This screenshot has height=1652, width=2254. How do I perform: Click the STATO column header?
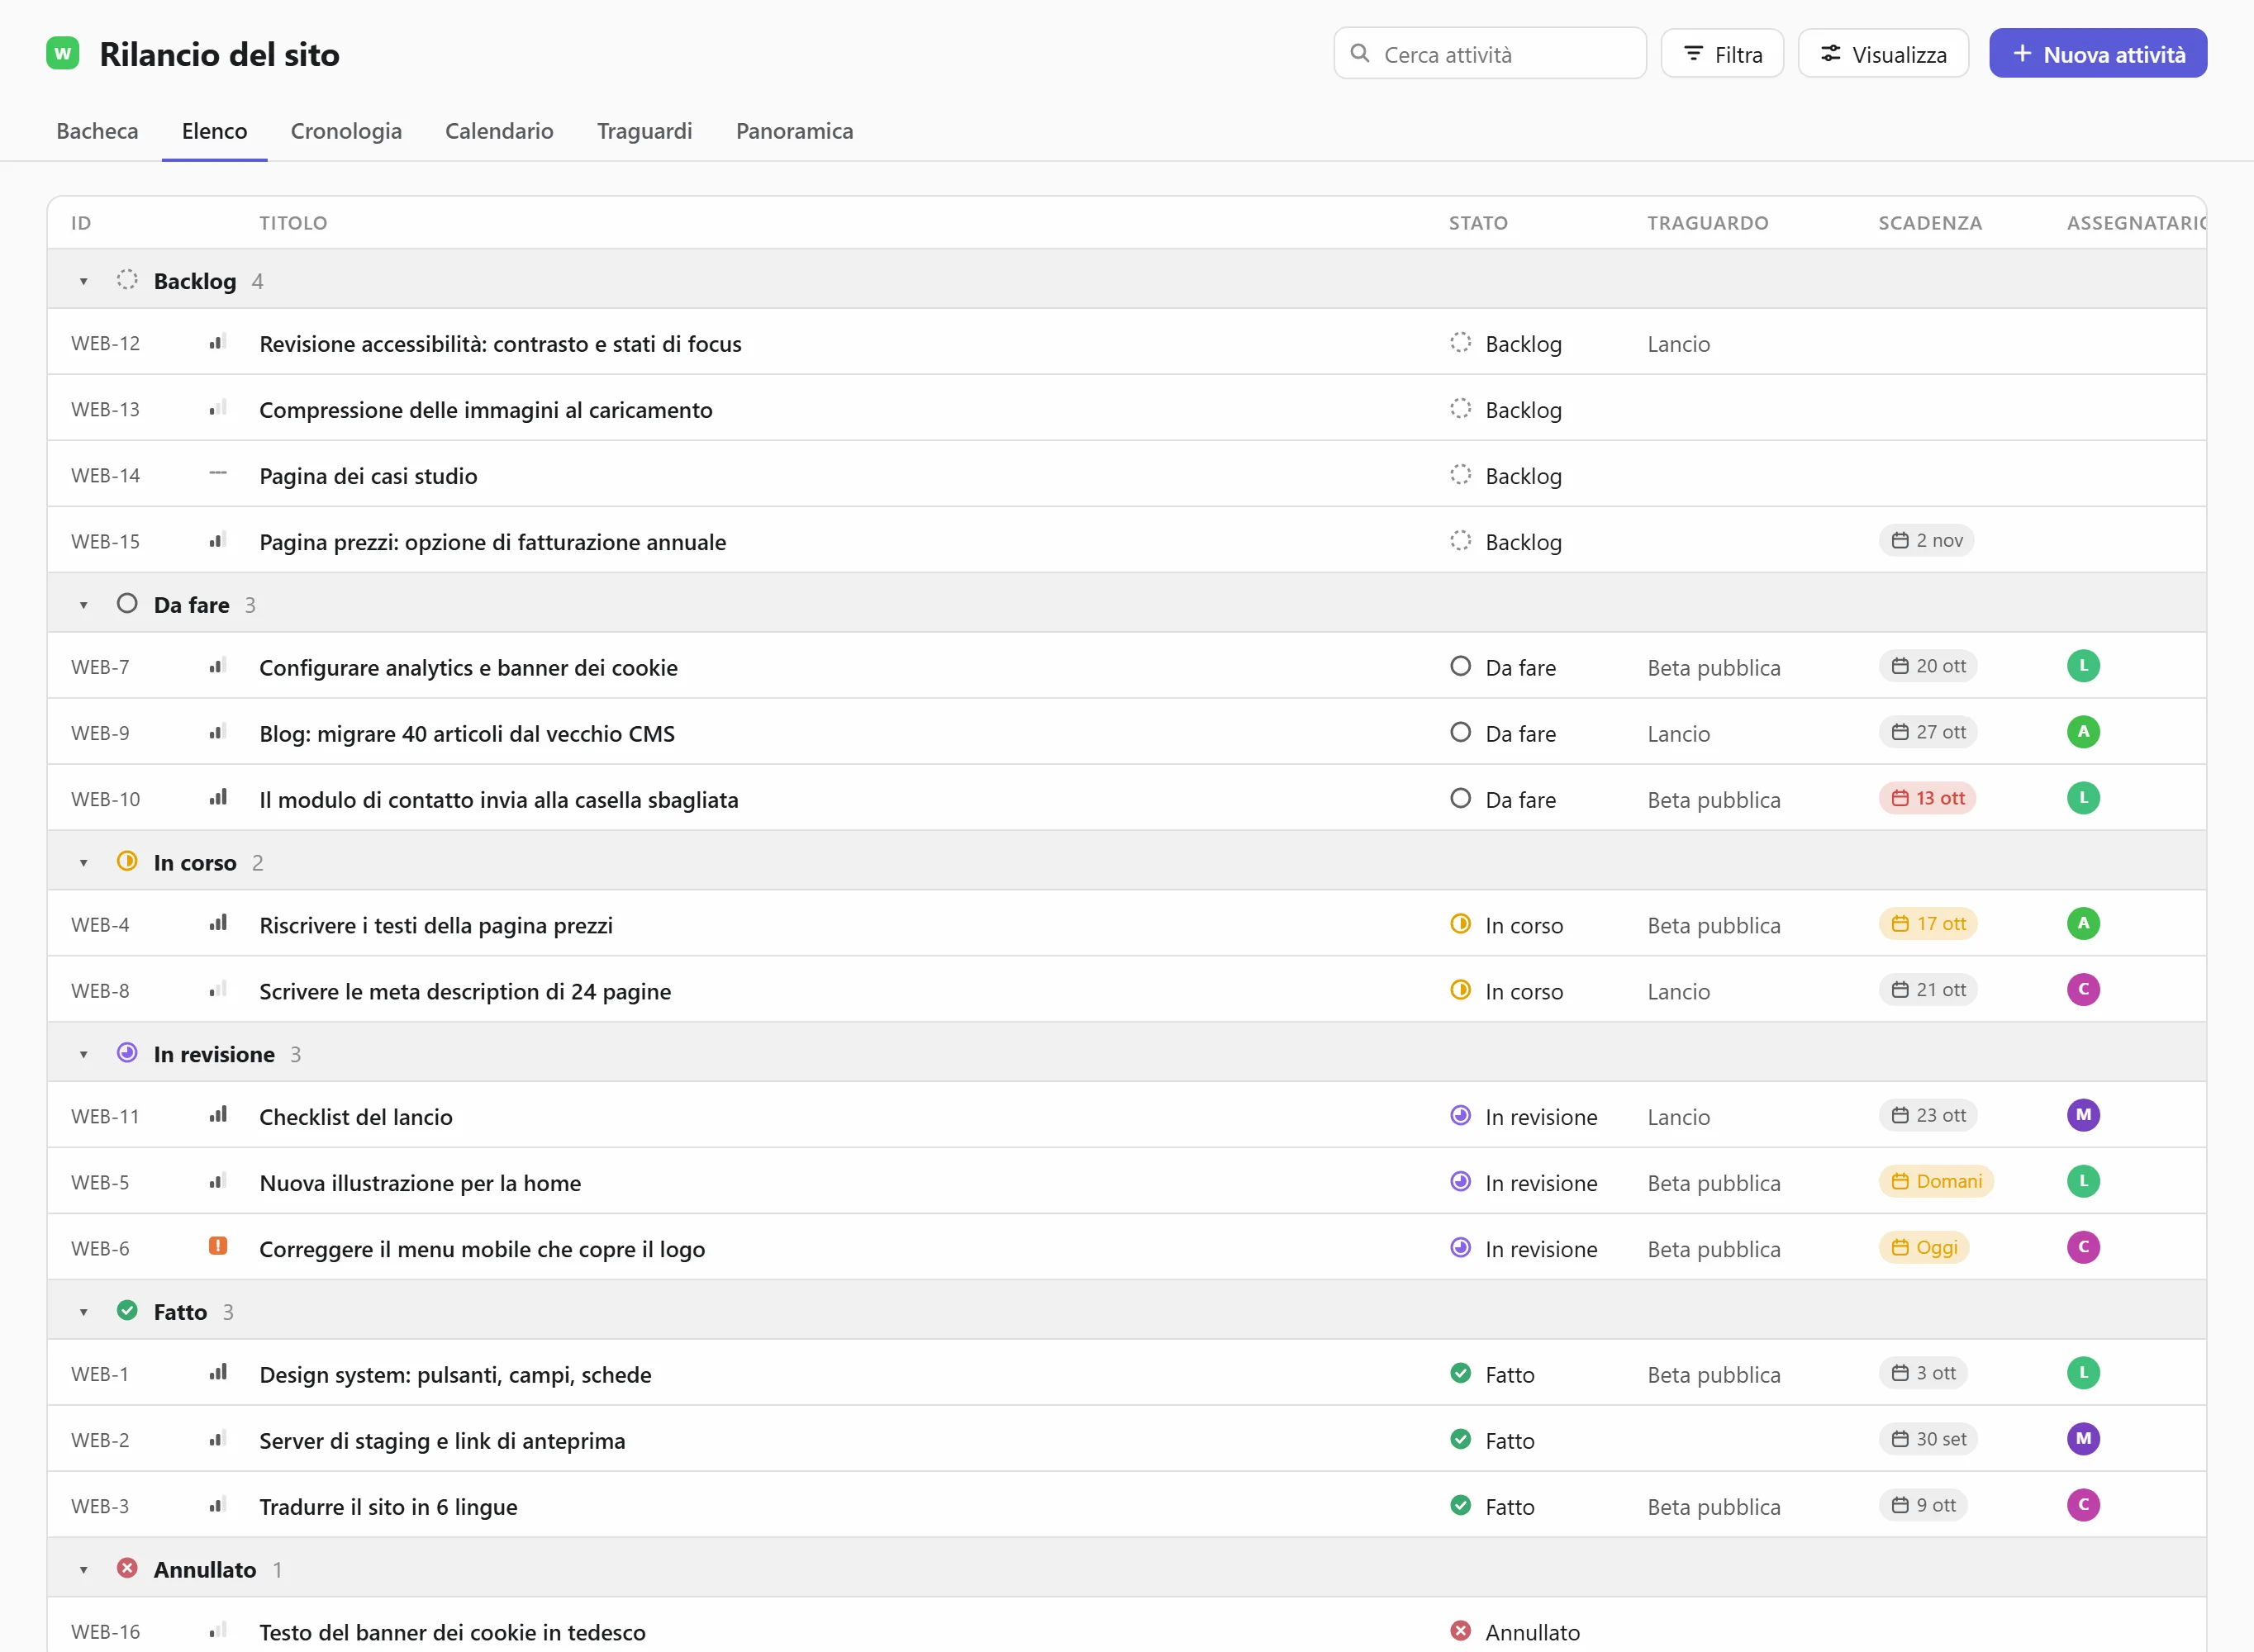tap(1478, 223)
